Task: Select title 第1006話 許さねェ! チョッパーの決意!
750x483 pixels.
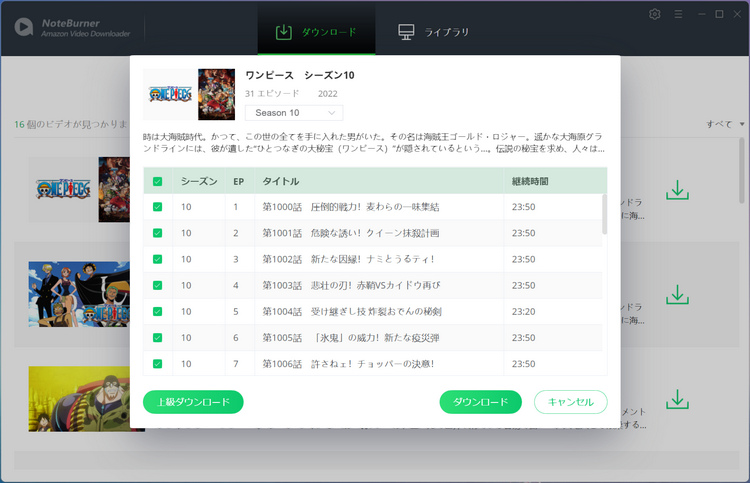Action: (x=348, y=364)
